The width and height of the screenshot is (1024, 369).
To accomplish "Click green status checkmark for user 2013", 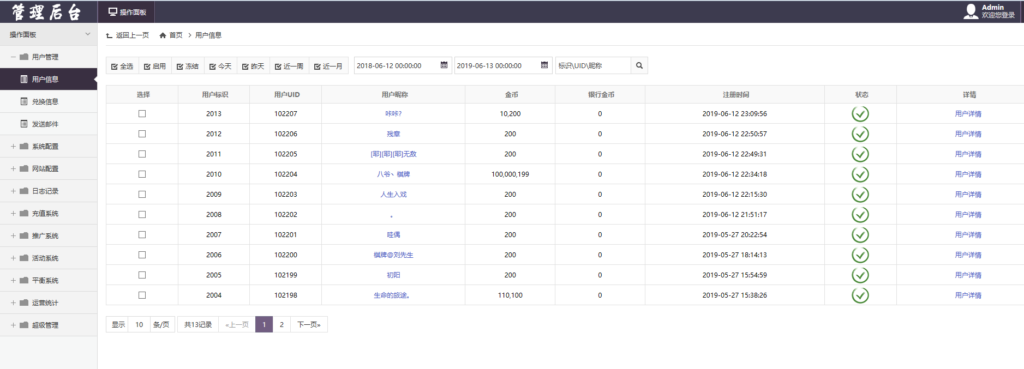I will pyautogui.click(x=860, y=114).
